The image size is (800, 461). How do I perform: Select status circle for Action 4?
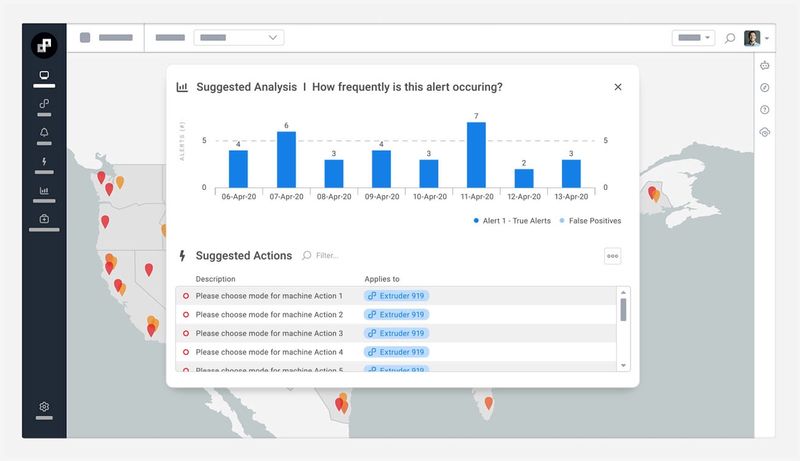(186, 352)
